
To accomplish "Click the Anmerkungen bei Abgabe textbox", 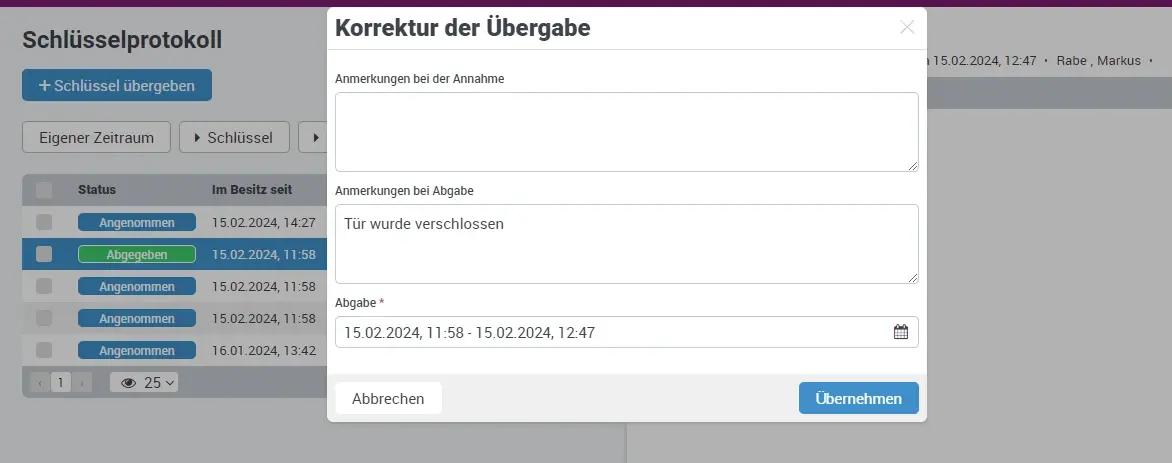I will point(626,245).
